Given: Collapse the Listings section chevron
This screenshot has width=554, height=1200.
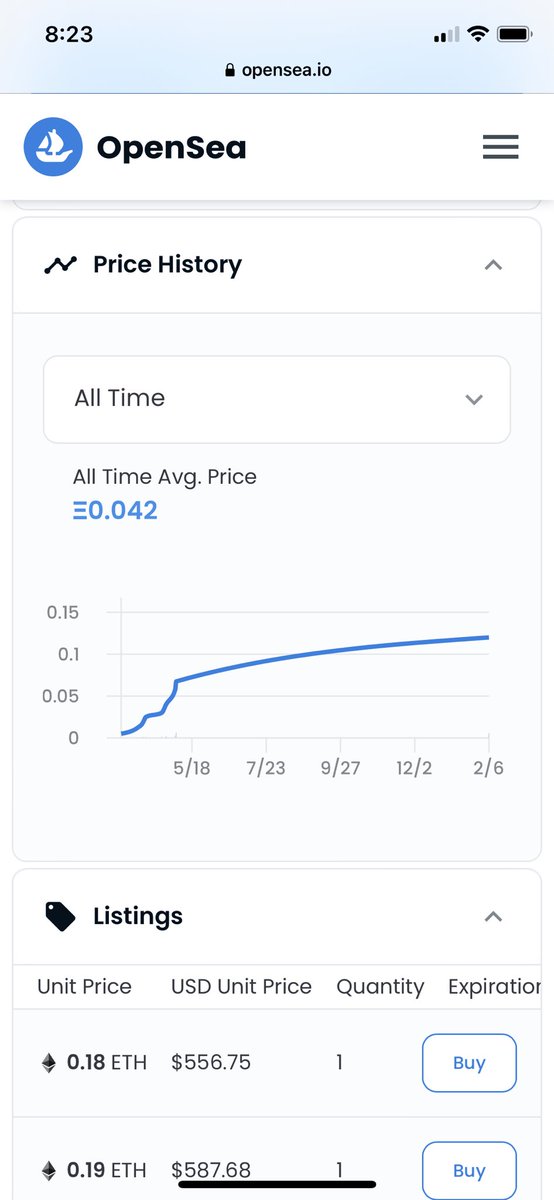Looking at the screenshot, I should (x=493, y=916).
